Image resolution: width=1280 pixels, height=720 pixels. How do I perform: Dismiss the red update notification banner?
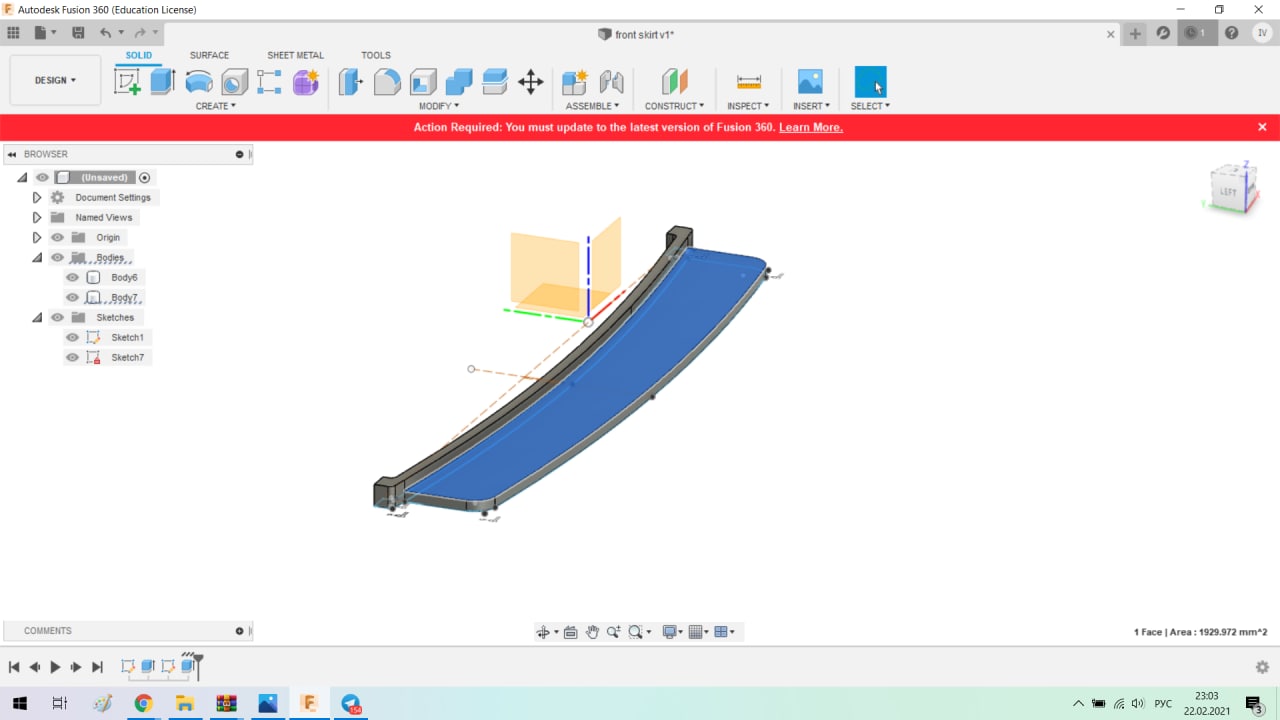click(x=1262, y=128)
